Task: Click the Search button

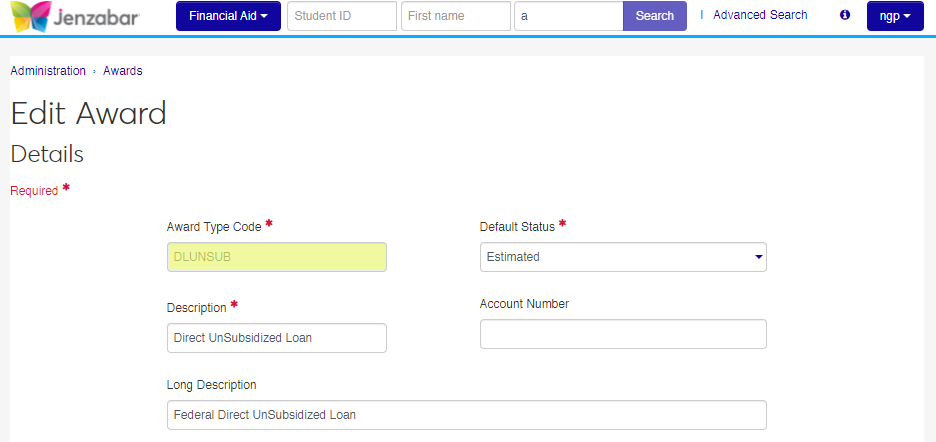Action: tap(654, 16)
